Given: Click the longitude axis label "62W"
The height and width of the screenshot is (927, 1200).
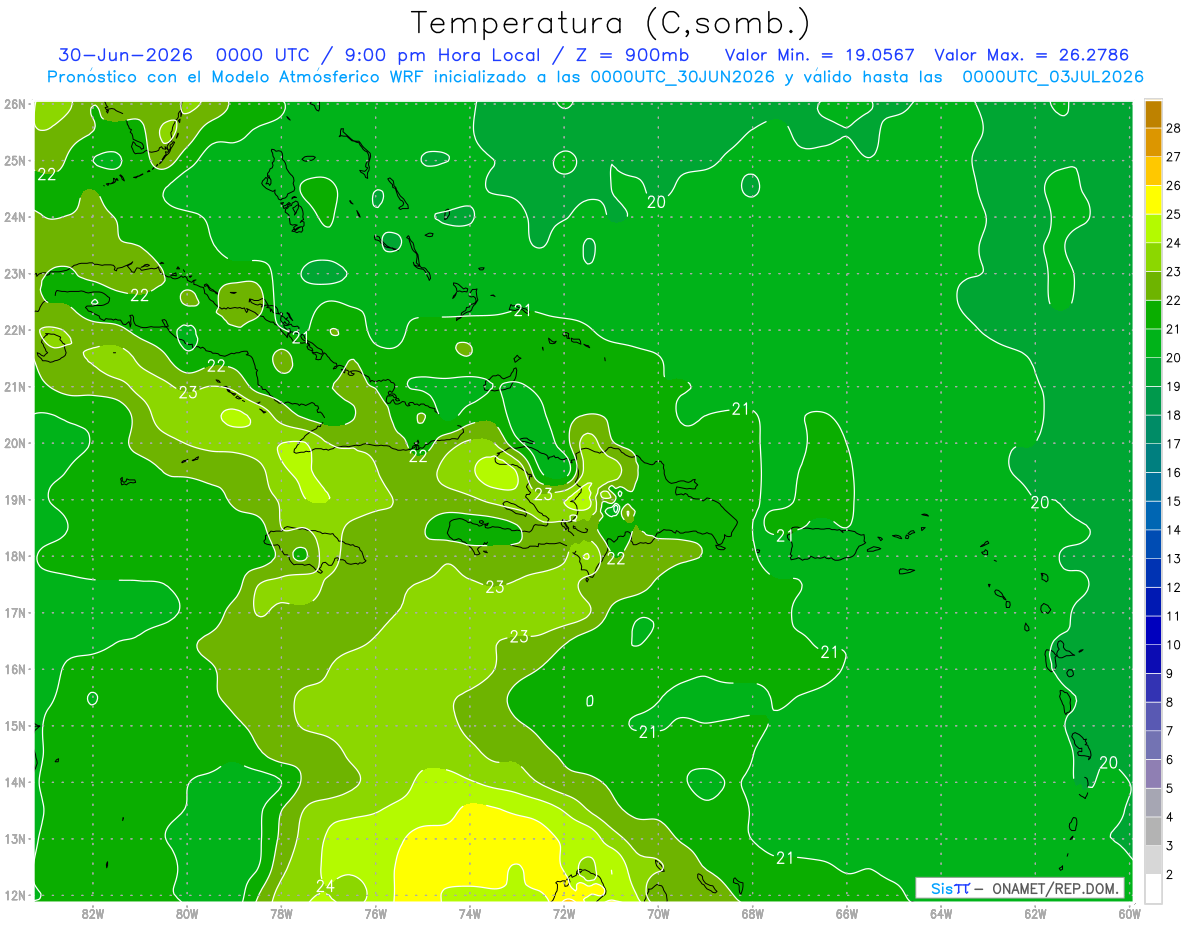Looking at the screenshot, I should [x=1035, y=913].
